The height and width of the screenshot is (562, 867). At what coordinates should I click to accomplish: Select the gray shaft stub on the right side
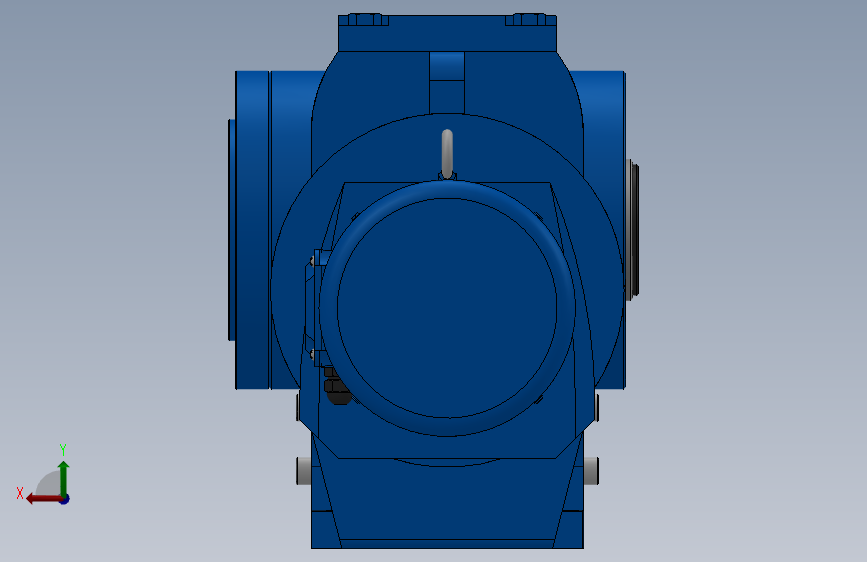[x=591, y=471]
